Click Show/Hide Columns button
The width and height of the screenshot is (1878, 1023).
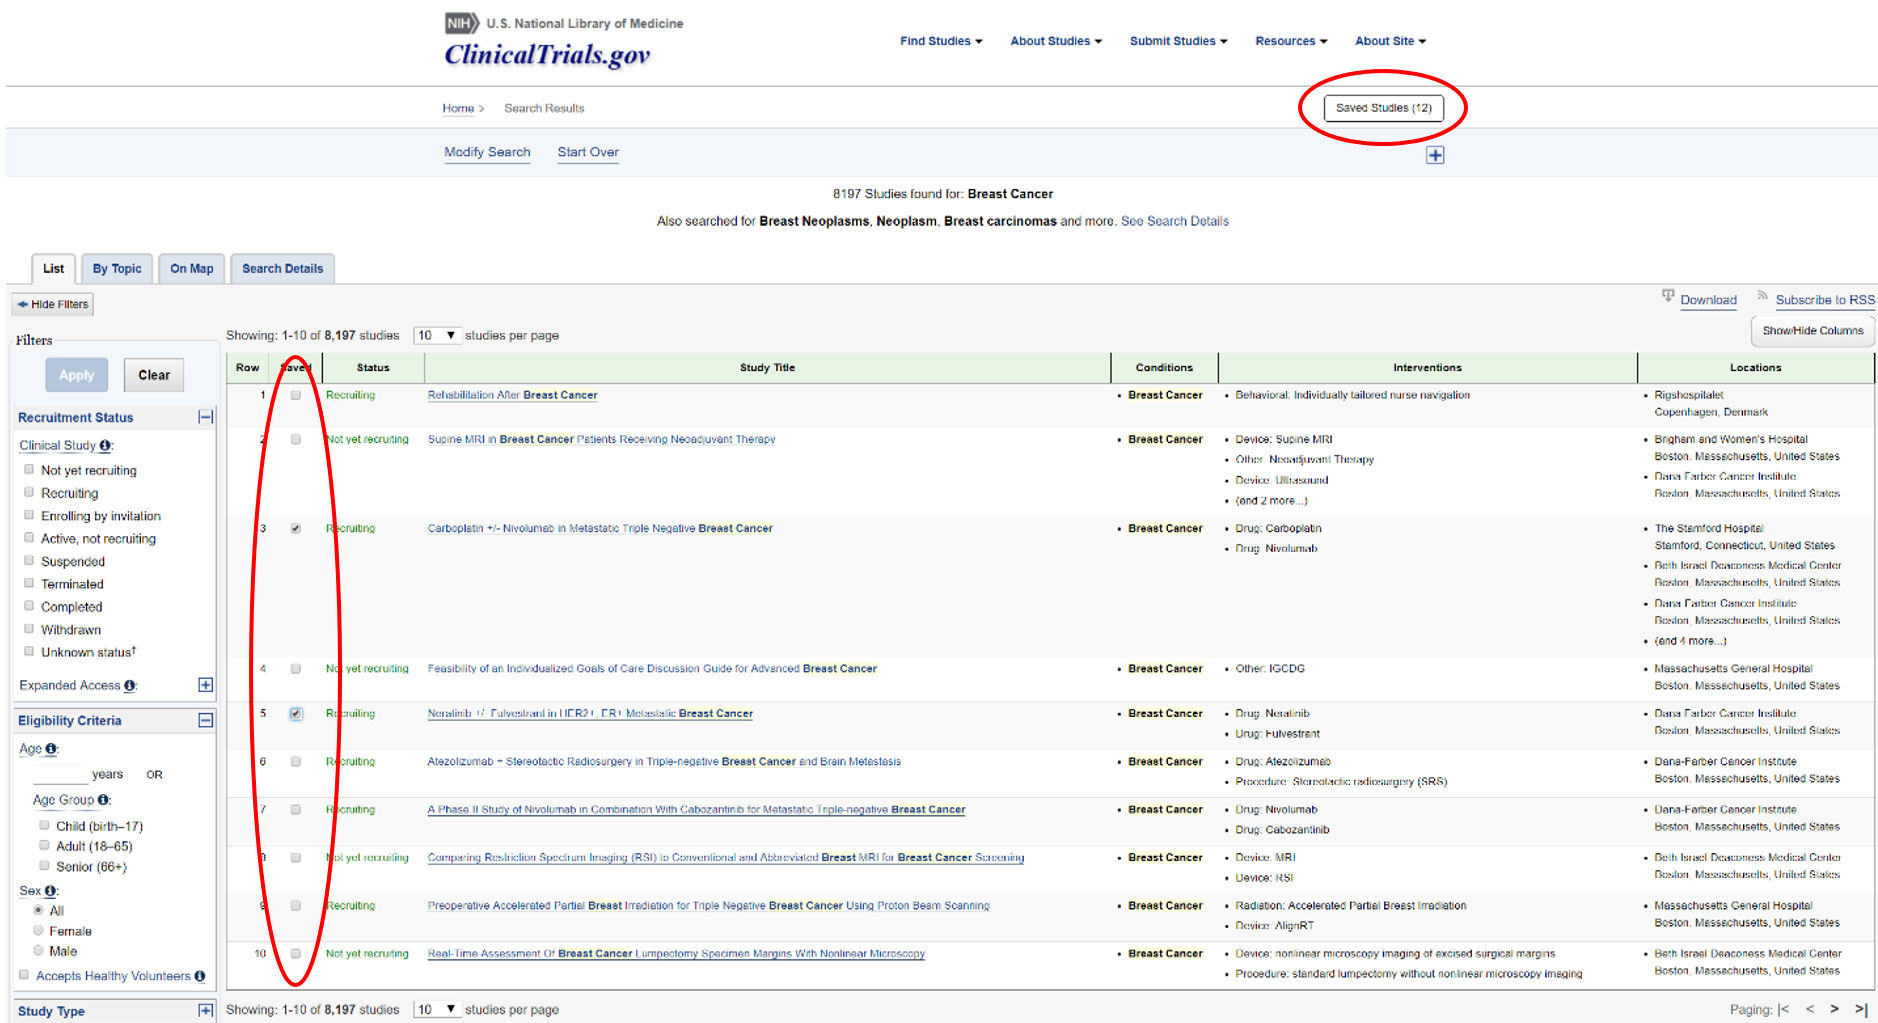pos(1812,331)
